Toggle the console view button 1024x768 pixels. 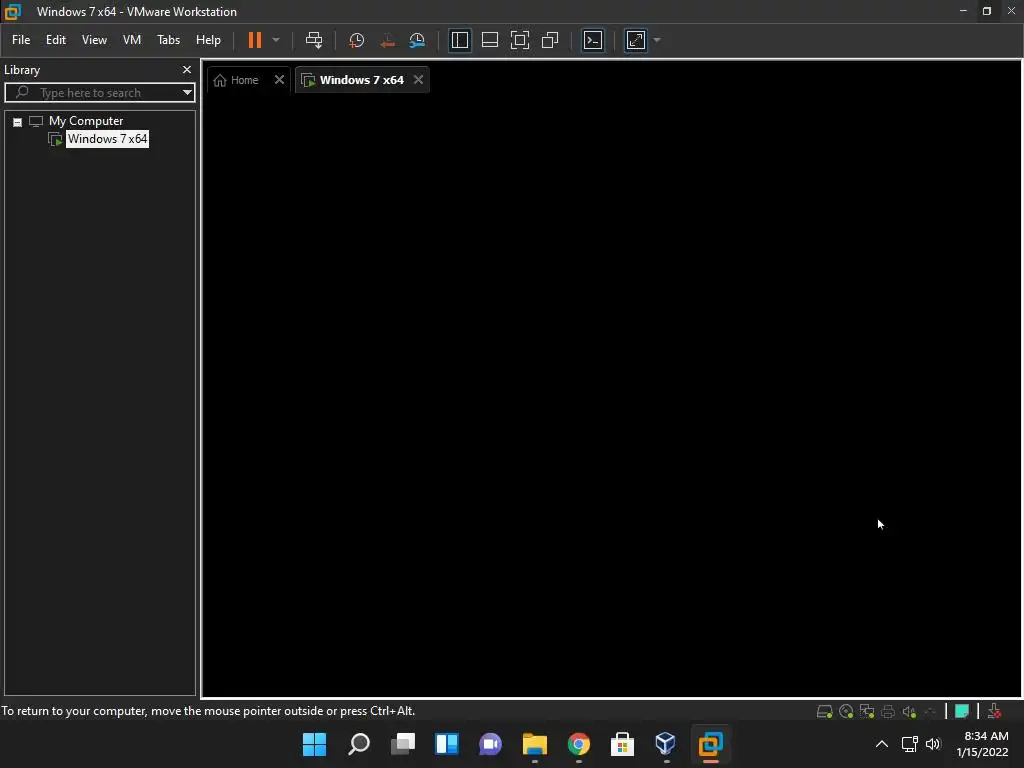593,40
